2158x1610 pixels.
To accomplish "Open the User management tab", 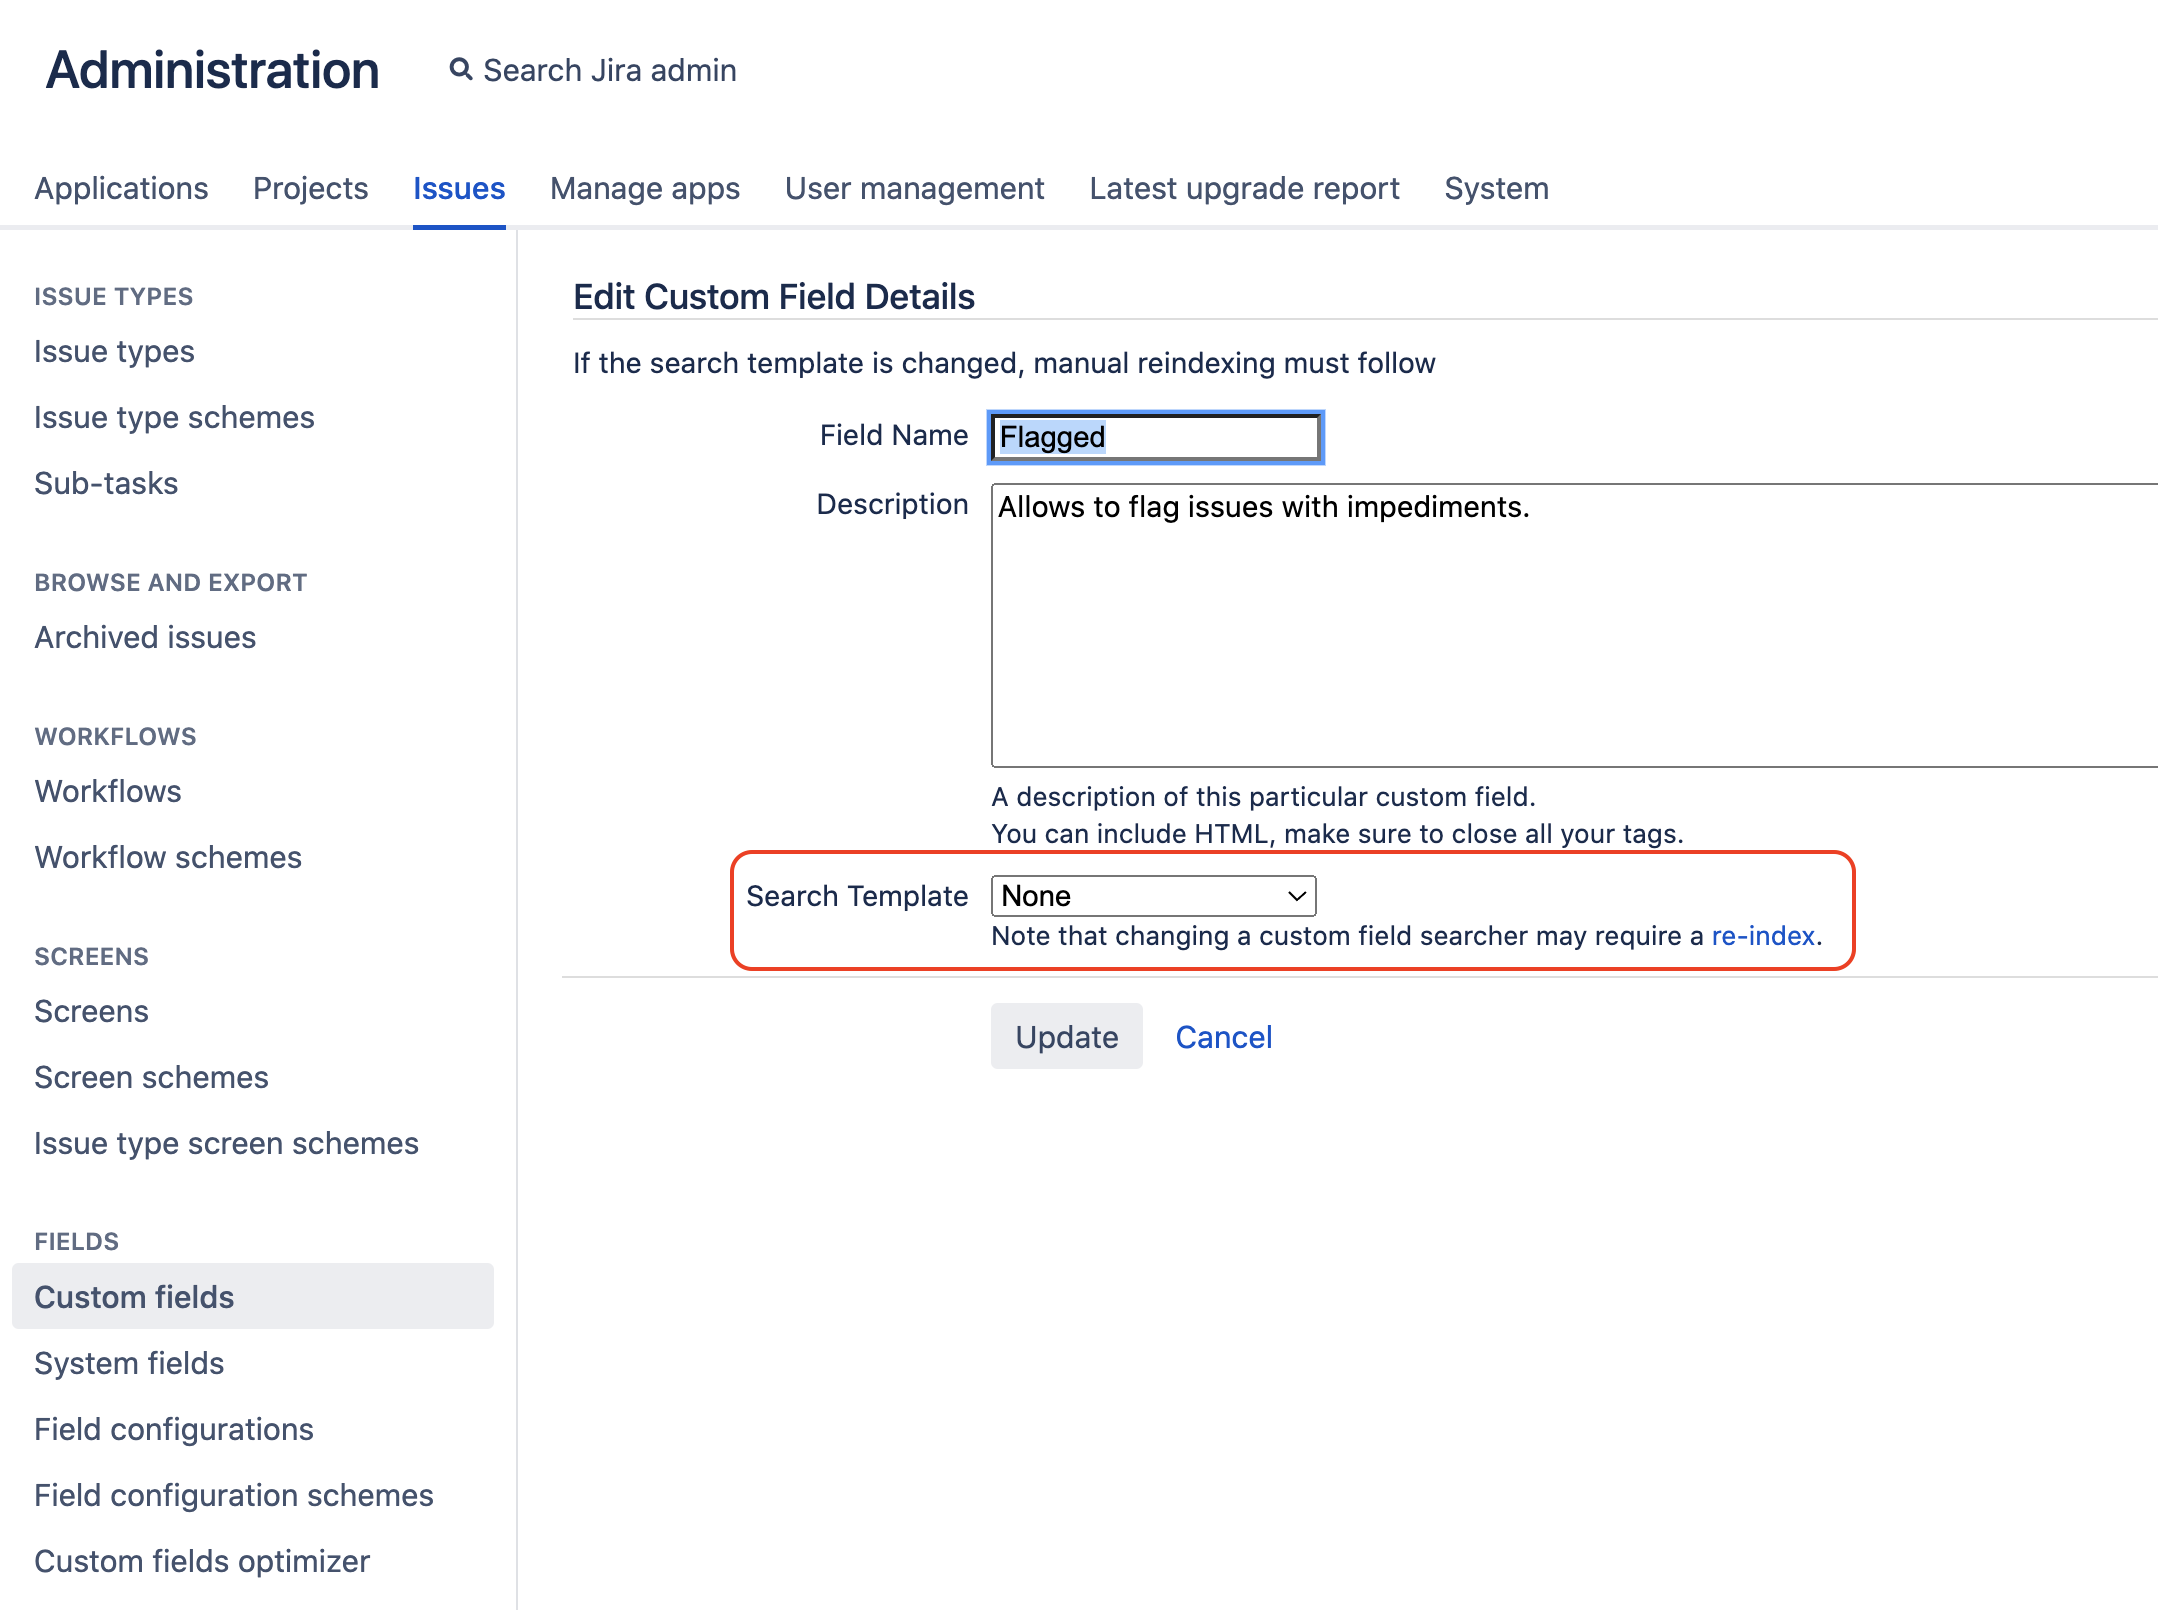I will pyautogui.click(x=914, y=188).
